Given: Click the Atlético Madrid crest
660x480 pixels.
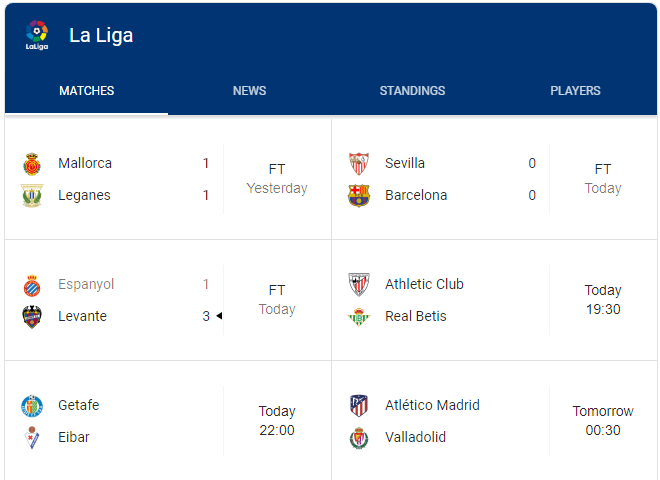Looking at the screenshot, I should pos(358,406).
